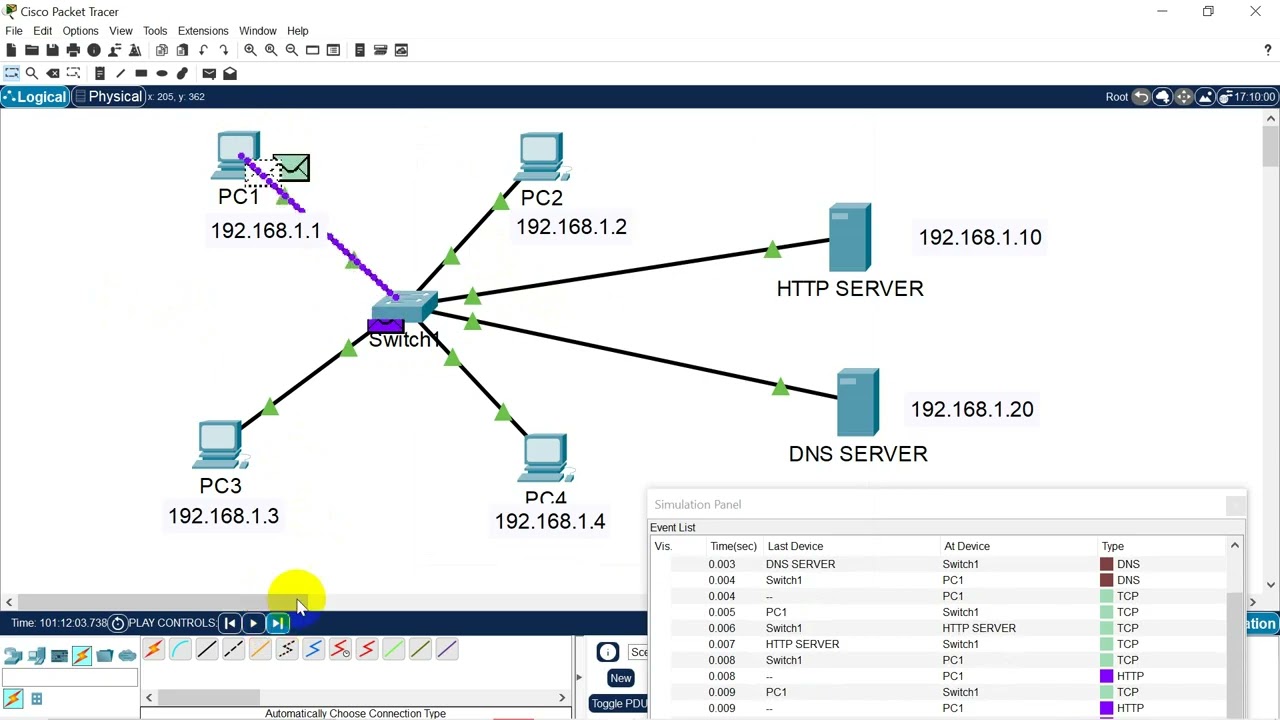
Task: Click the DNS SERVER device
Action: point(857,402)
